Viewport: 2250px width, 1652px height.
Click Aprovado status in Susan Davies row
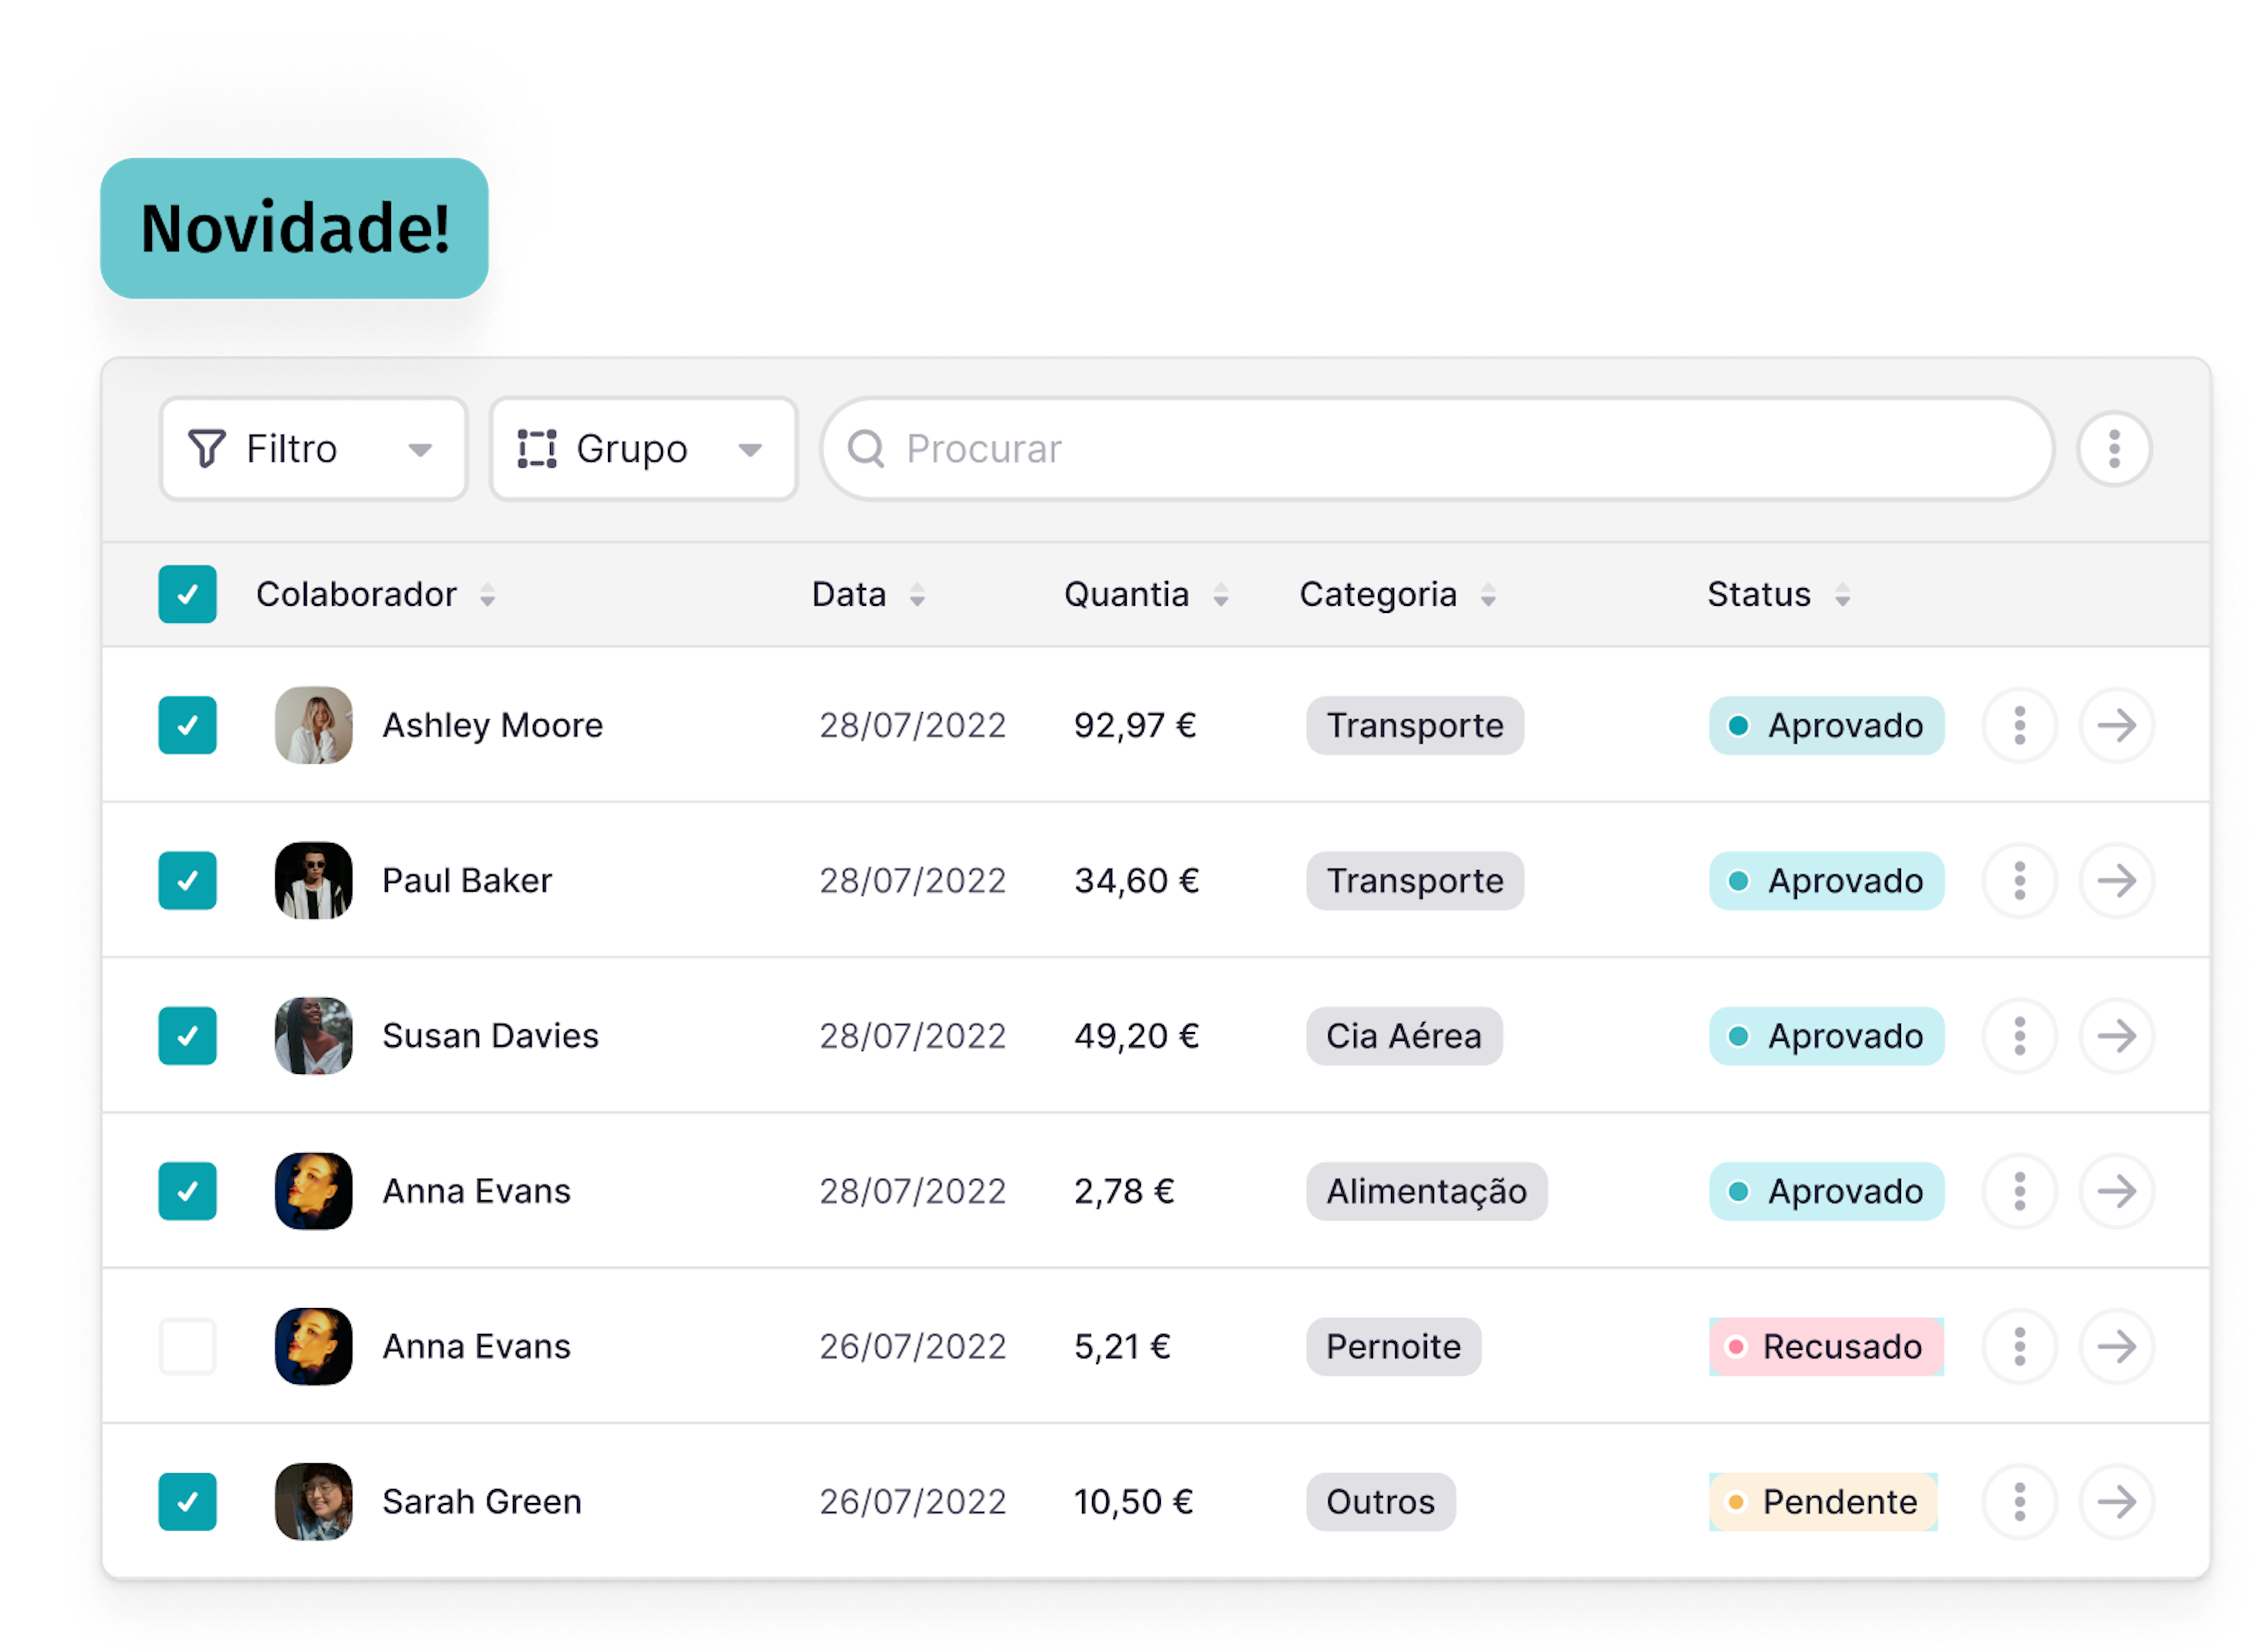pyautogui.click(x=1826, y=1035)
